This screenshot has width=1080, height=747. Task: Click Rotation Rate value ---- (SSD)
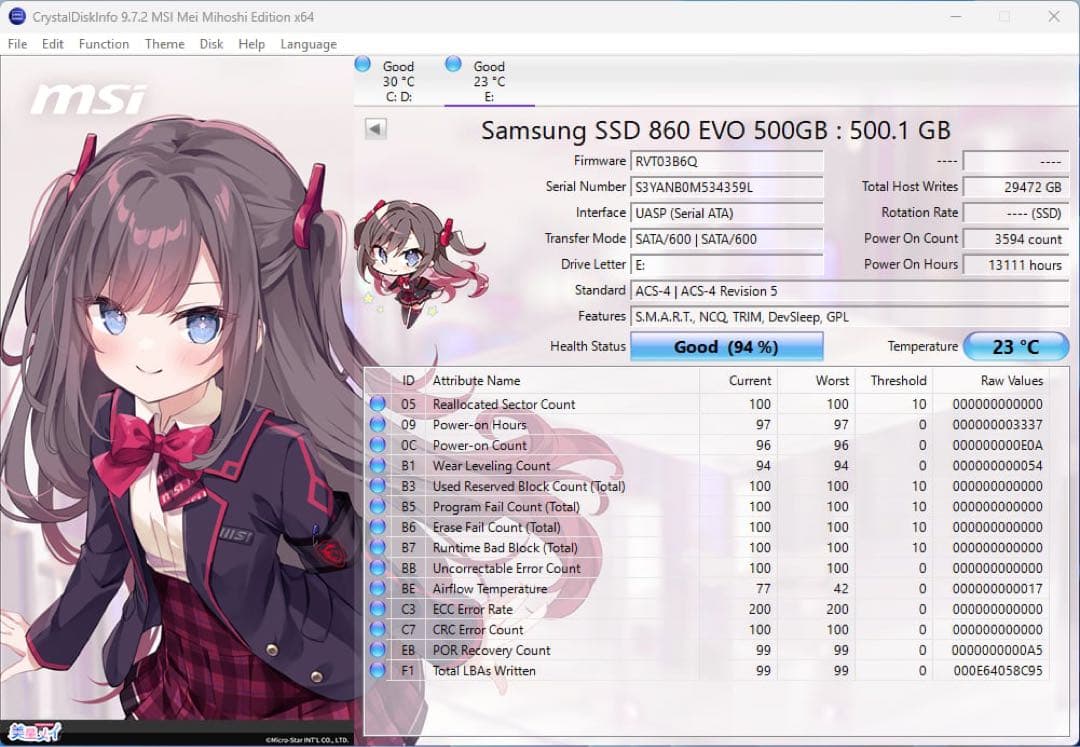(1016, 213)
